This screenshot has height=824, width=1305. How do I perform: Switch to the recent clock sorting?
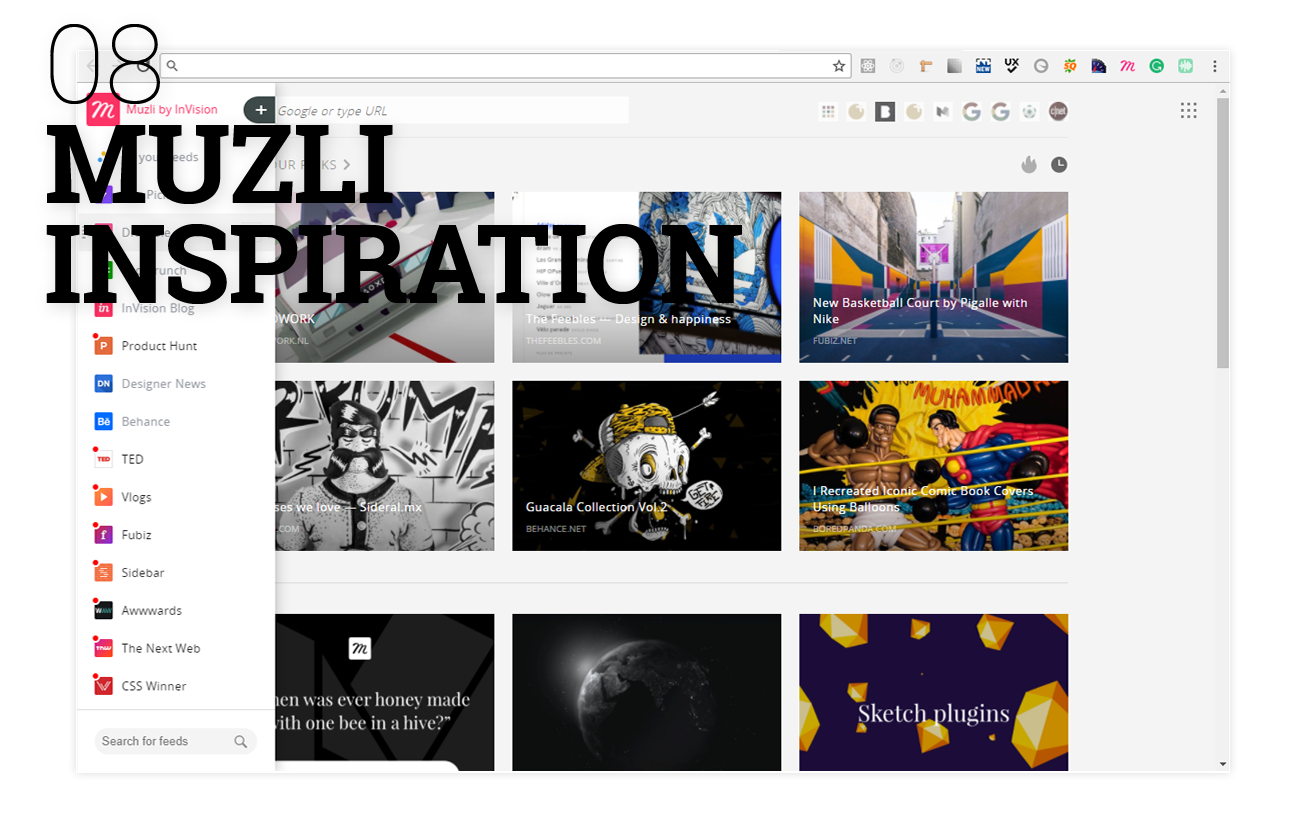point(1059,165)
